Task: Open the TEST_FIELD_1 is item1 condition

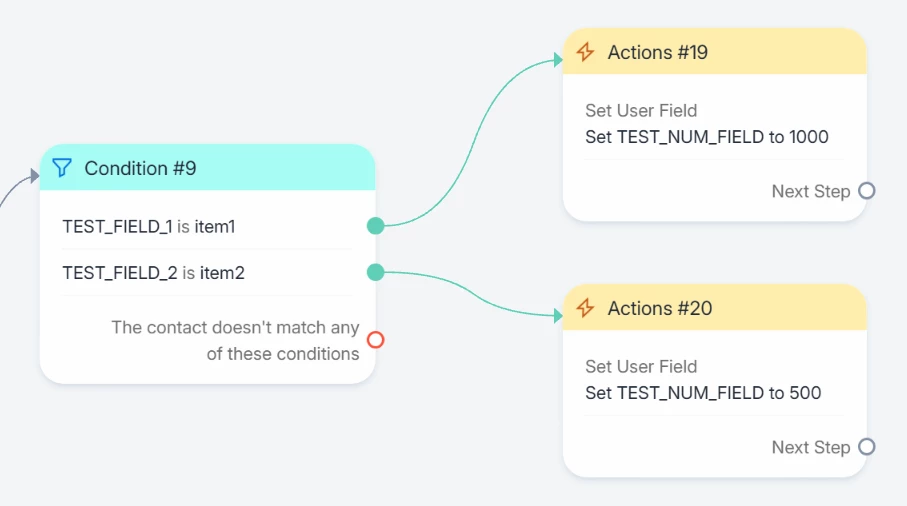Action: 149,227
